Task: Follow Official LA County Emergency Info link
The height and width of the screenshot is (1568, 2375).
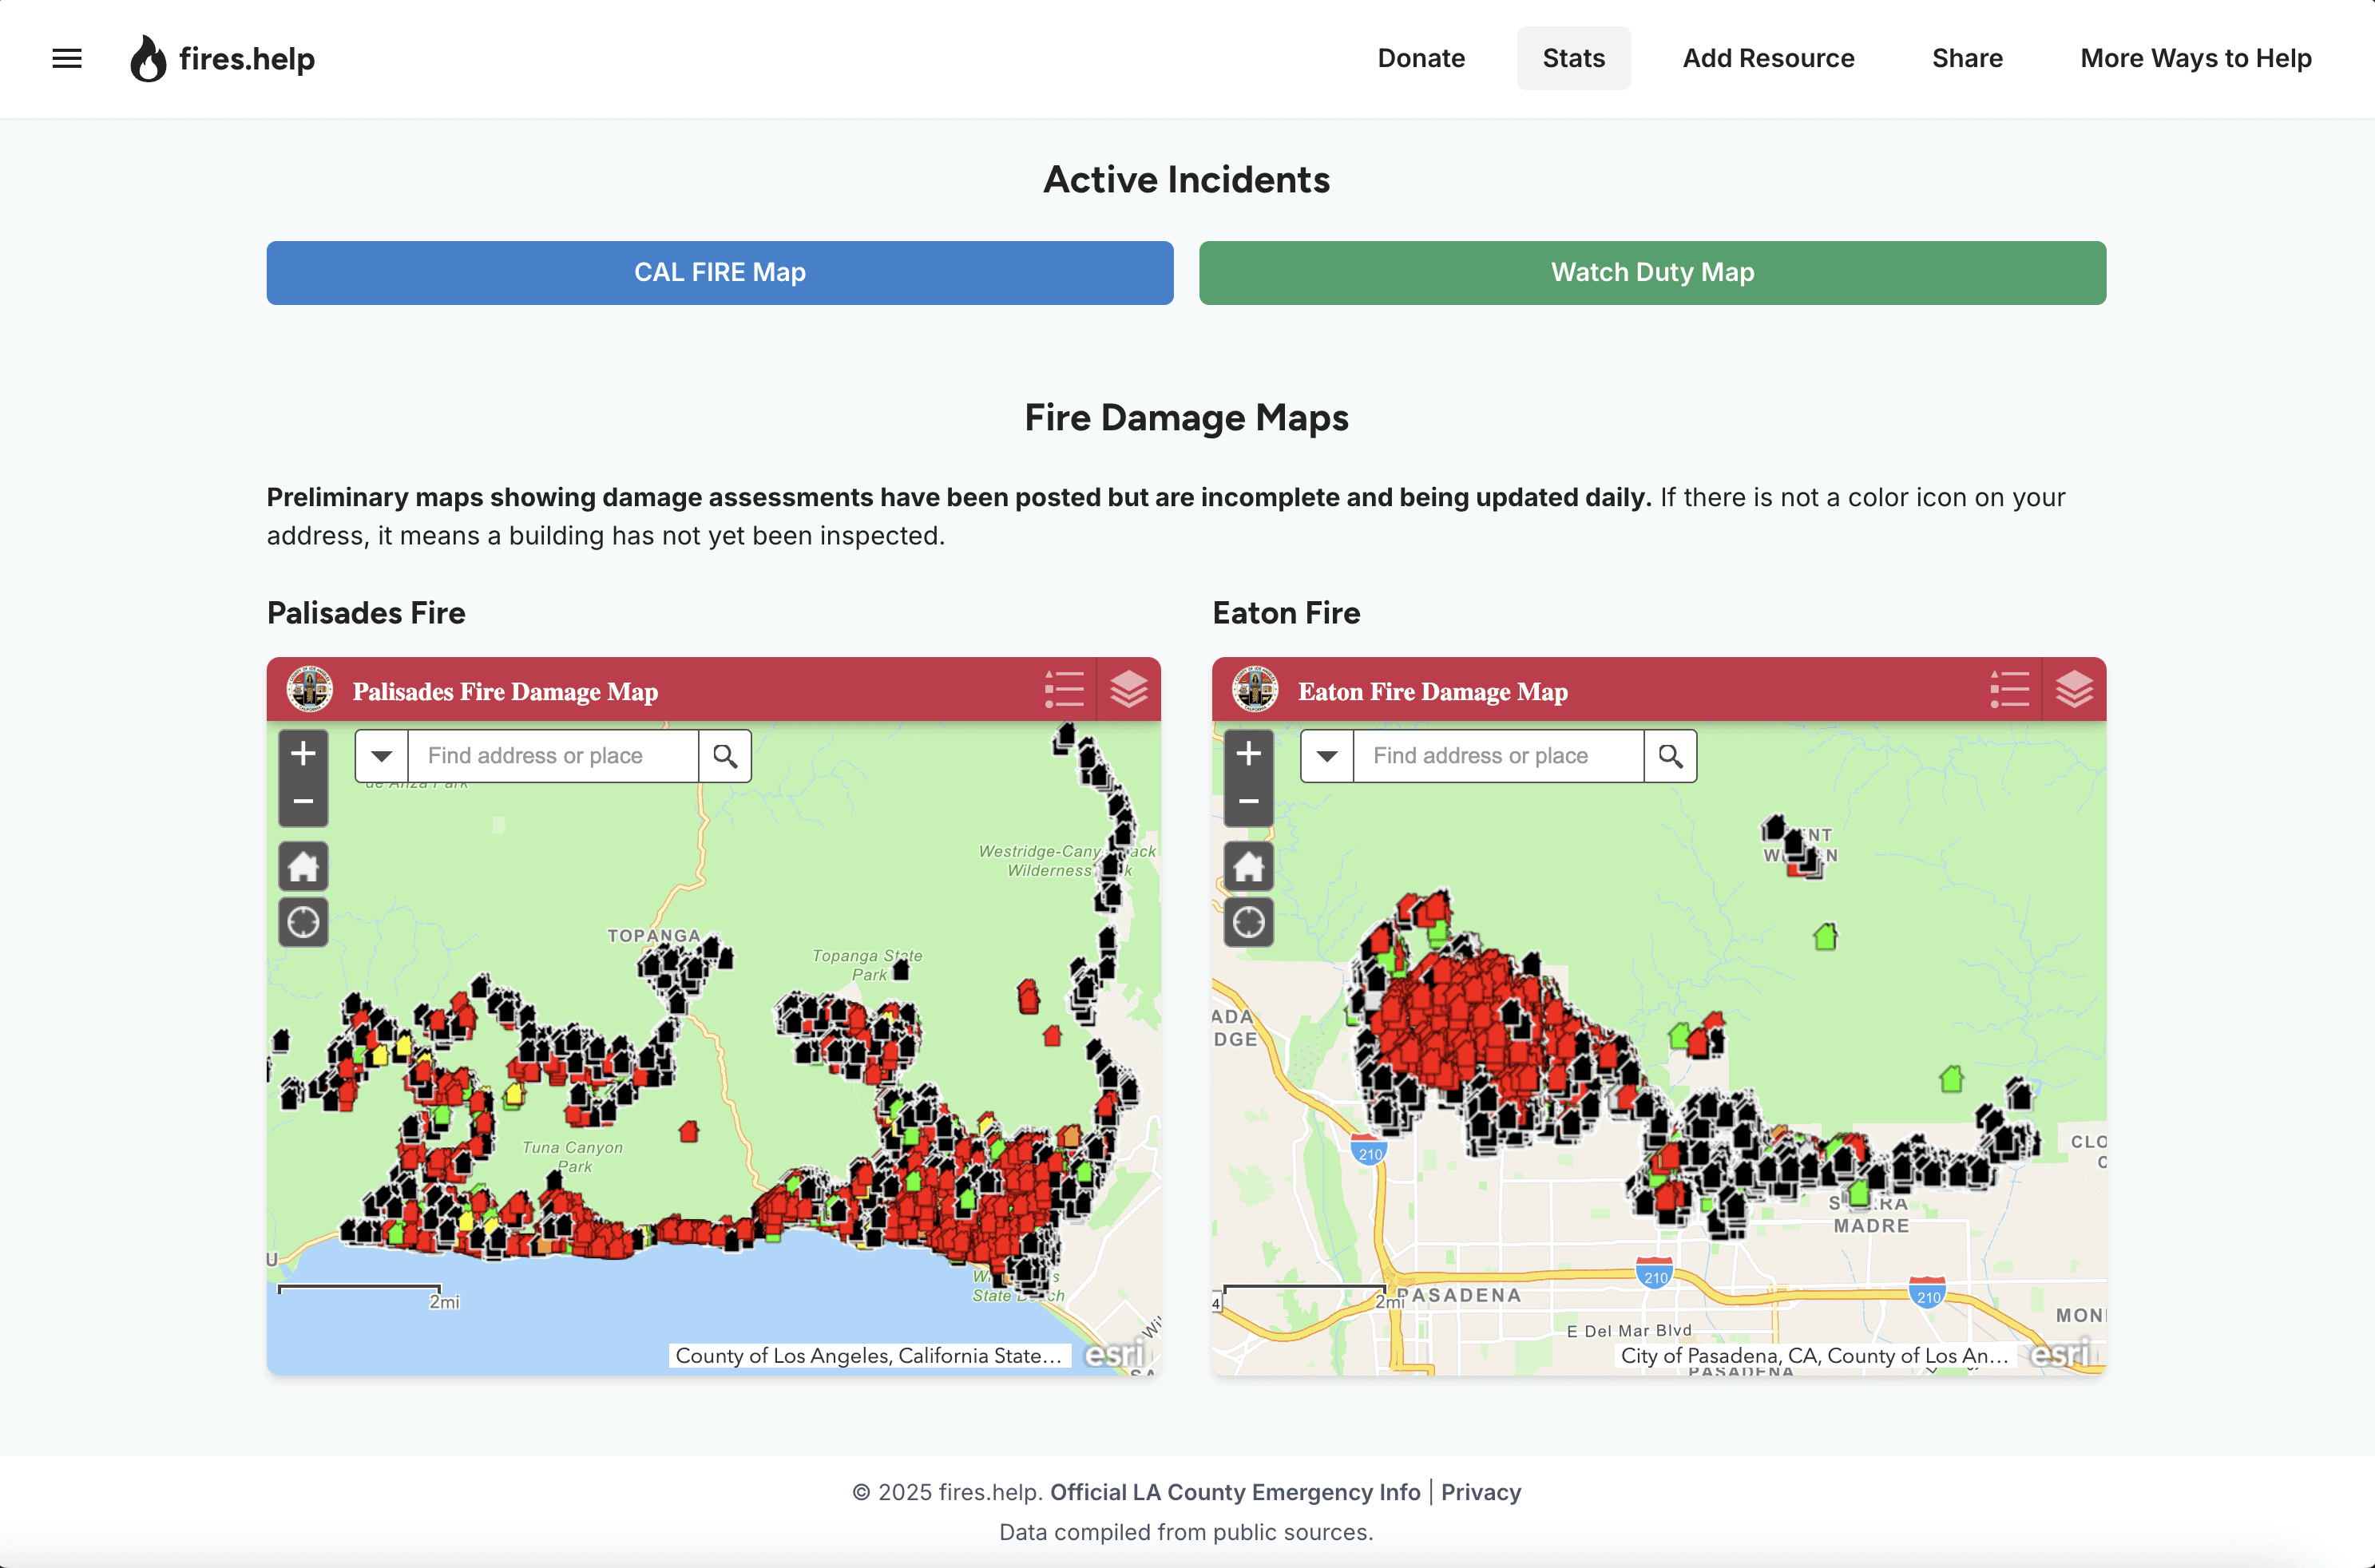Action: click(1235, 1492)
